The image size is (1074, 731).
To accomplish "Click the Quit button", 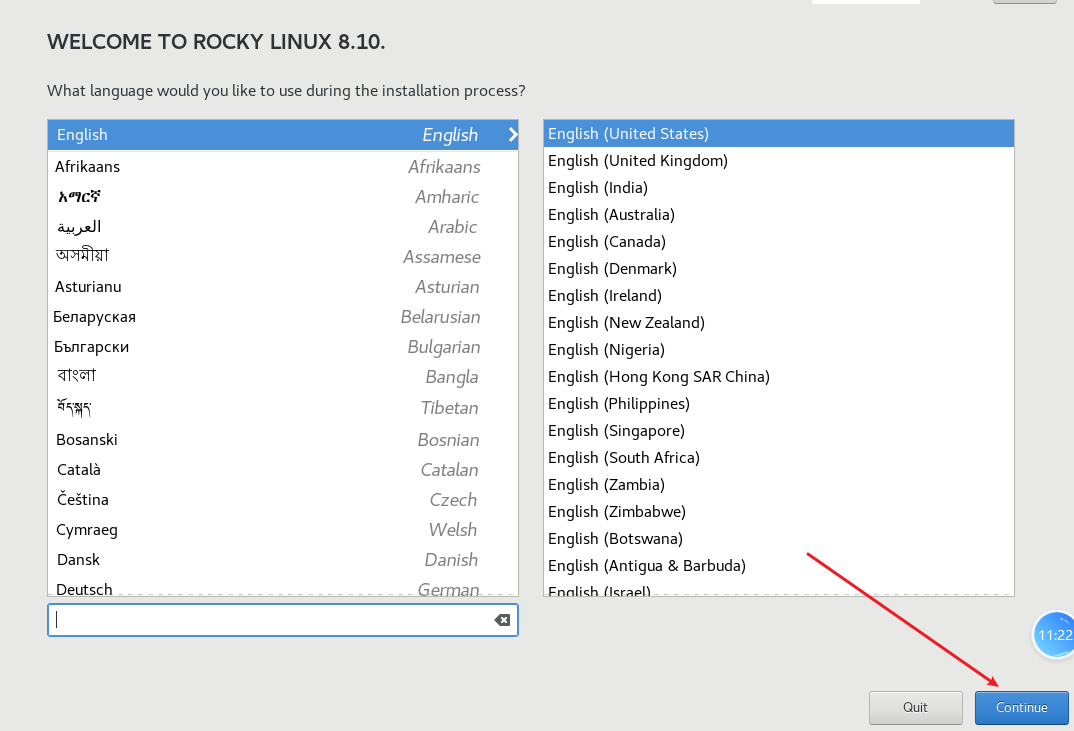I will pyautogui.click(x=915, y=708).
